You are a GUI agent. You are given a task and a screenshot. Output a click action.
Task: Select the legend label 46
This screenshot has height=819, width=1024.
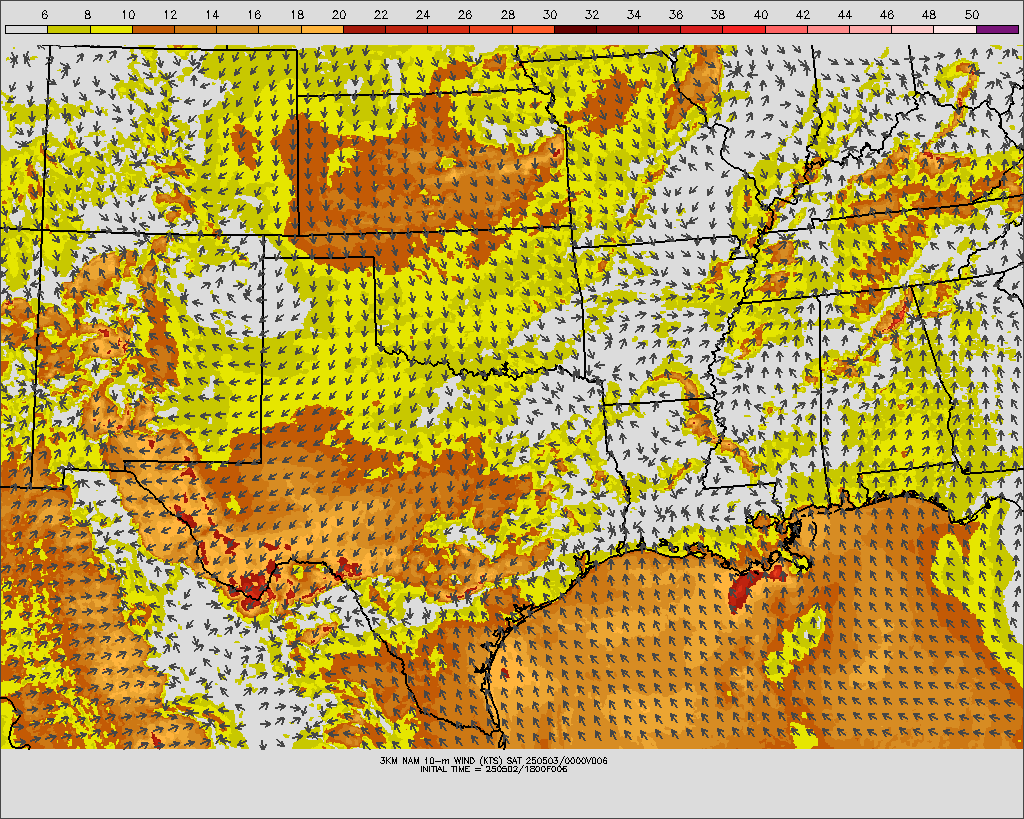[887, 14]
